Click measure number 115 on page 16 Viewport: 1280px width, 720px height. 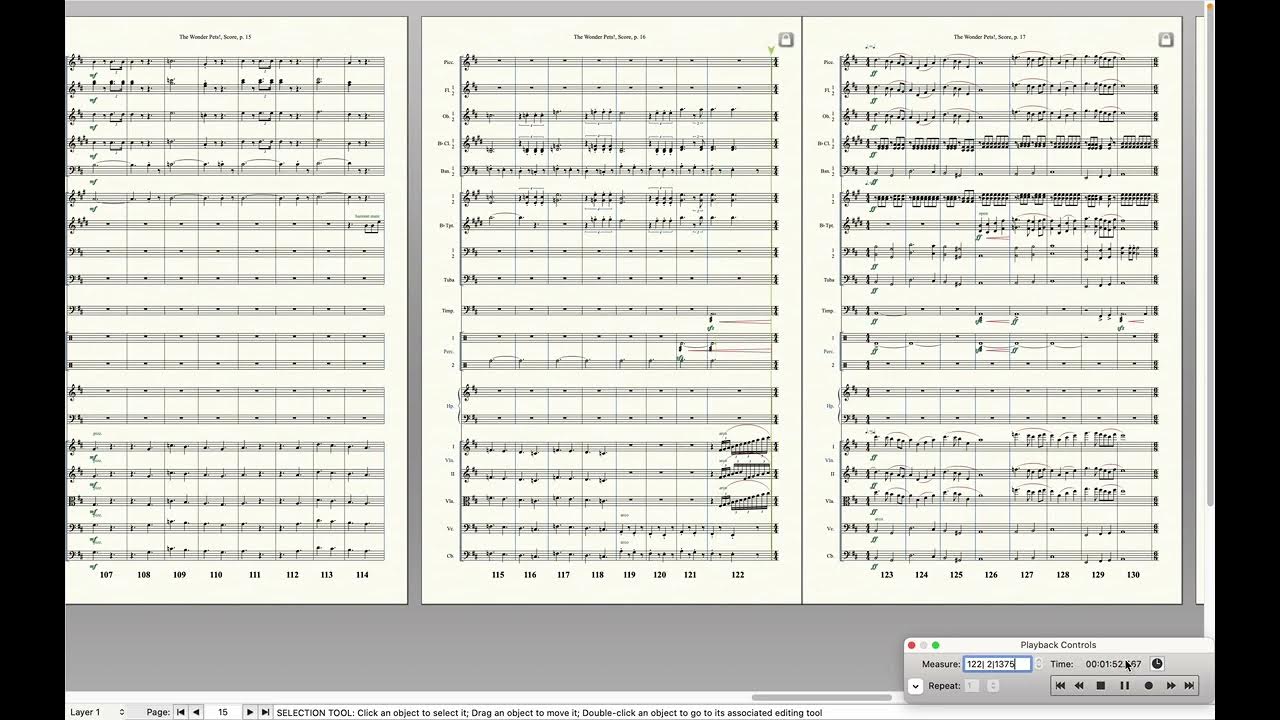click(498, 575)
